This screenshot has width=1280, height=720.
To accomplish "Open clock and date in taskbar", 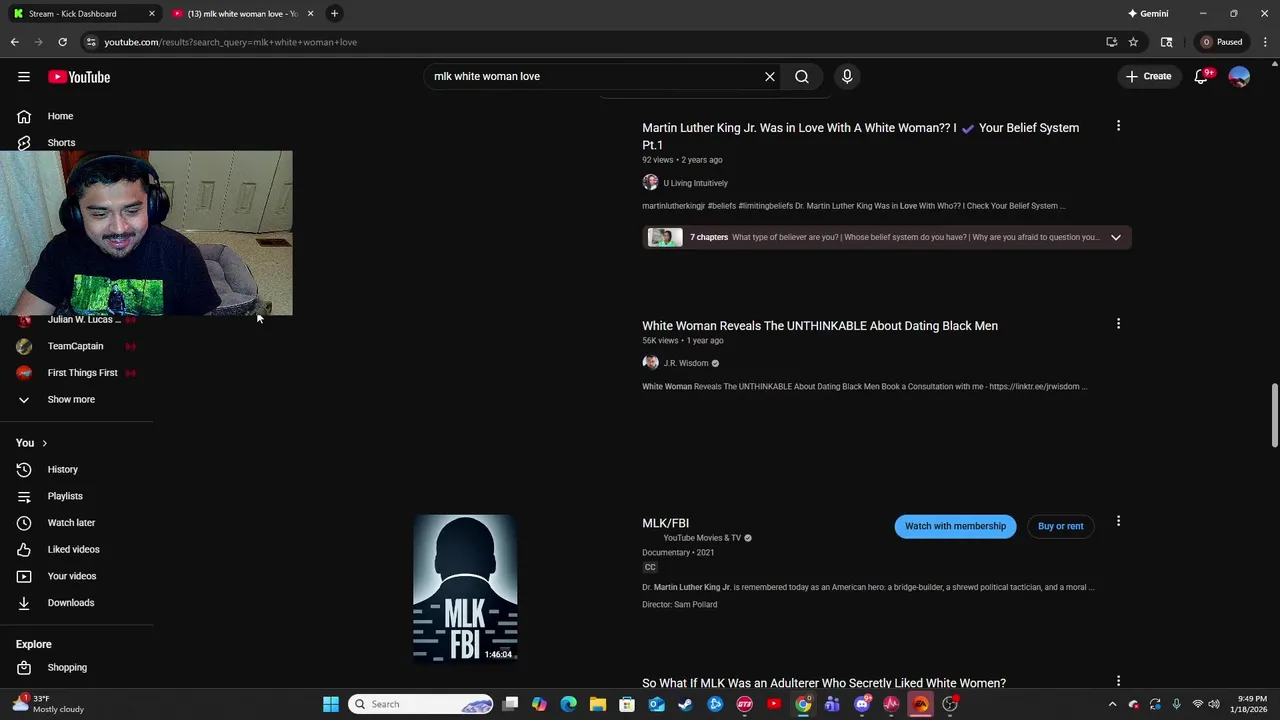I will pyautogui.click(x=1251, y=704).
